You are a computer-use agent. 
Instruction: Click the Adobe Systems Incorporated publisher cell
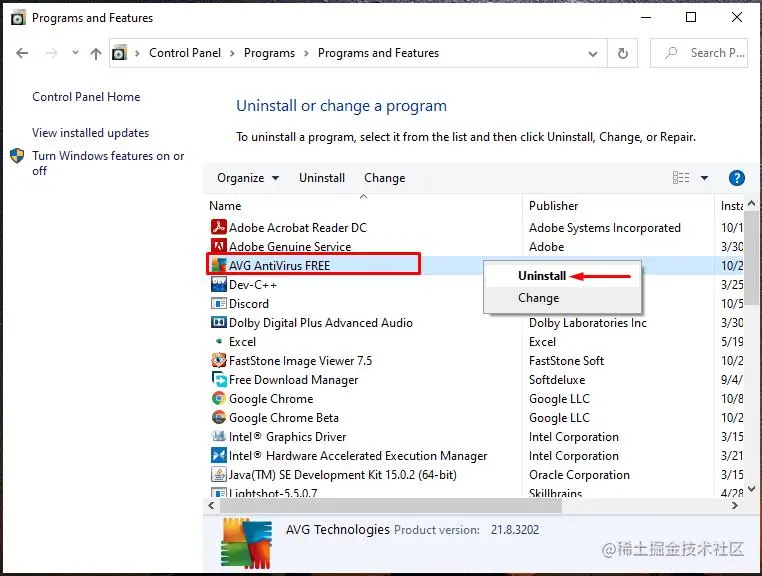click(605, 227)
